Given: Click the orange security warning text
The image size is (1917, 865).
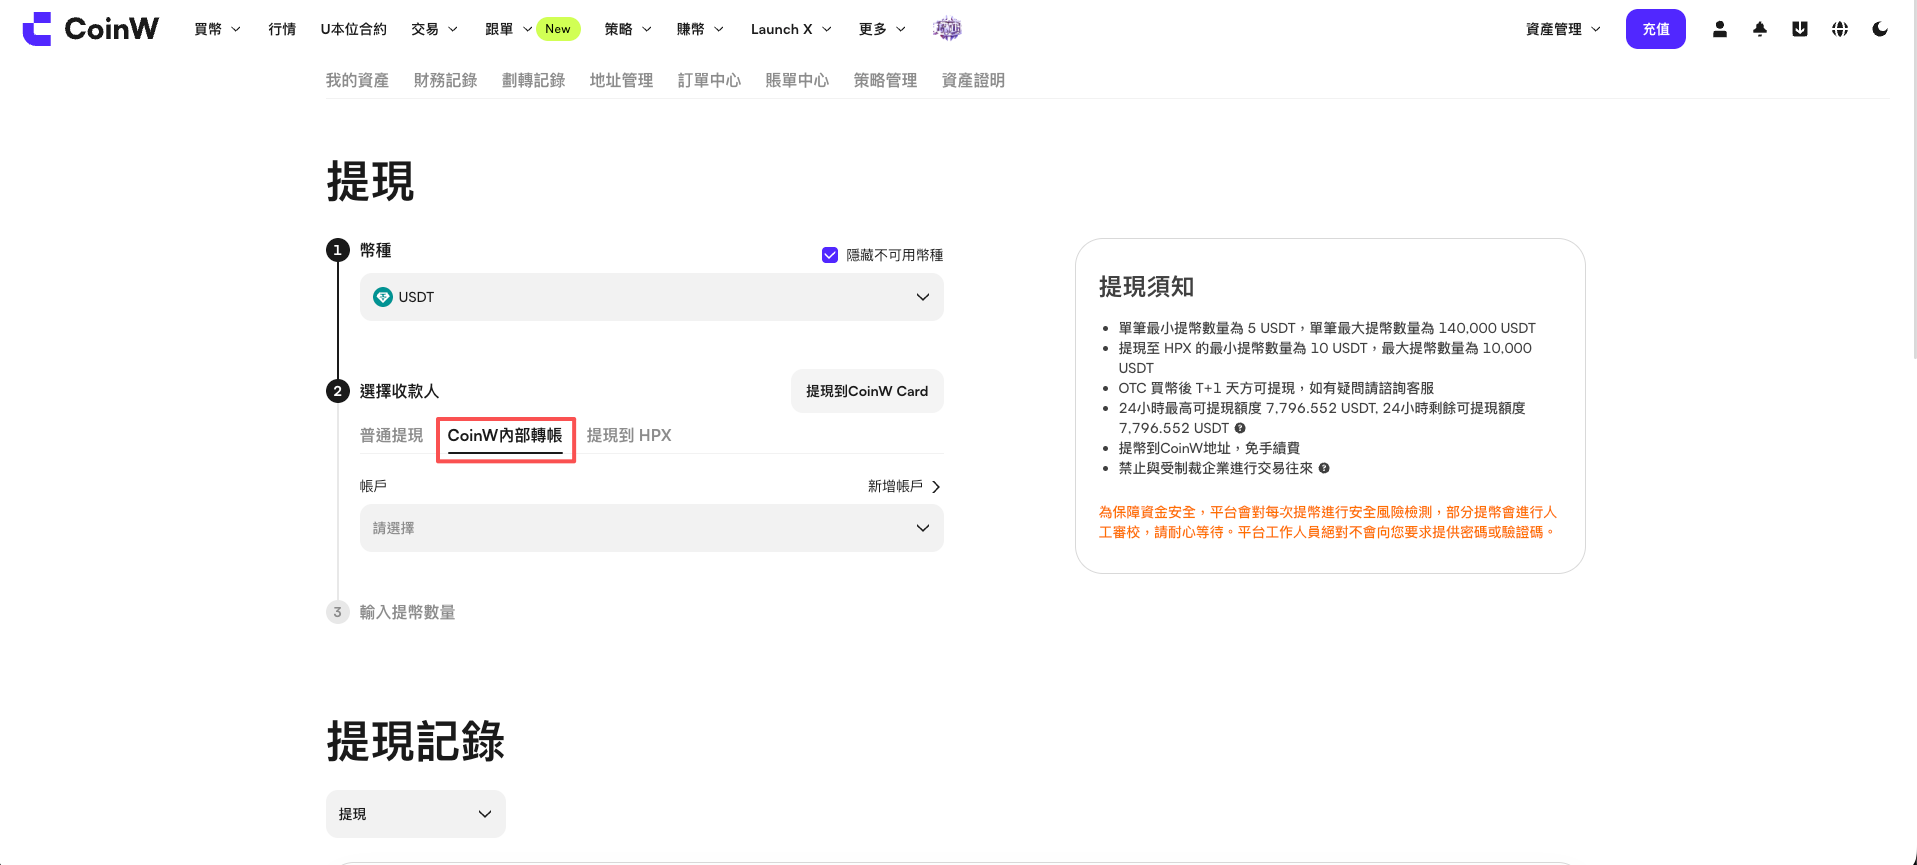Looking at the screenshot, I should [x=1328, y=522].
